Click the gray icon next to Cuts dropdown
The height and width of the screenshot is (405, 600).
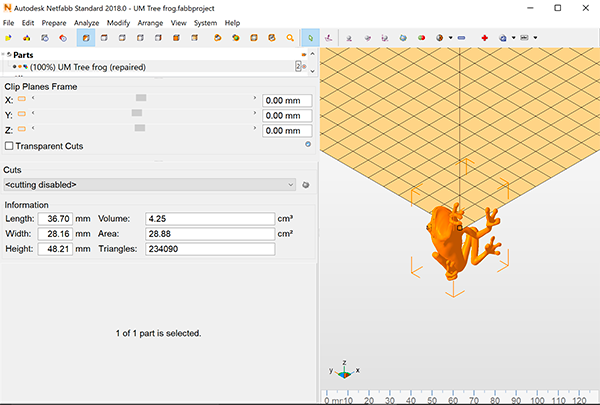click(305, 185)
